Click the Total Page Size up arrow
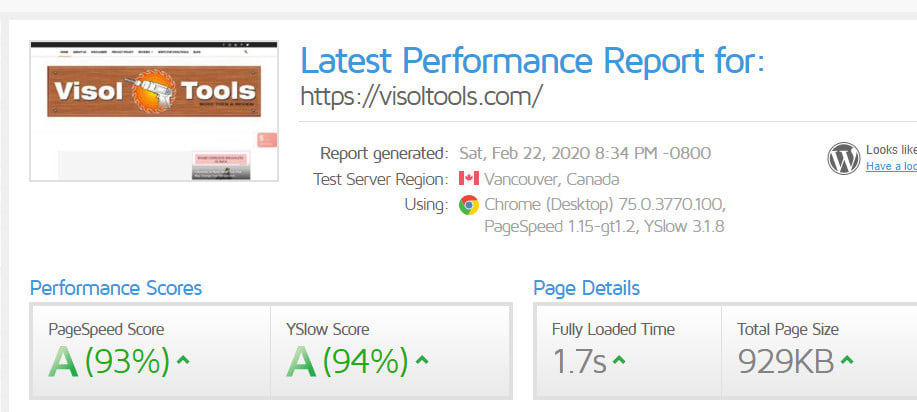This screenshot has width=917, height=412. click(x=846, y=361)
